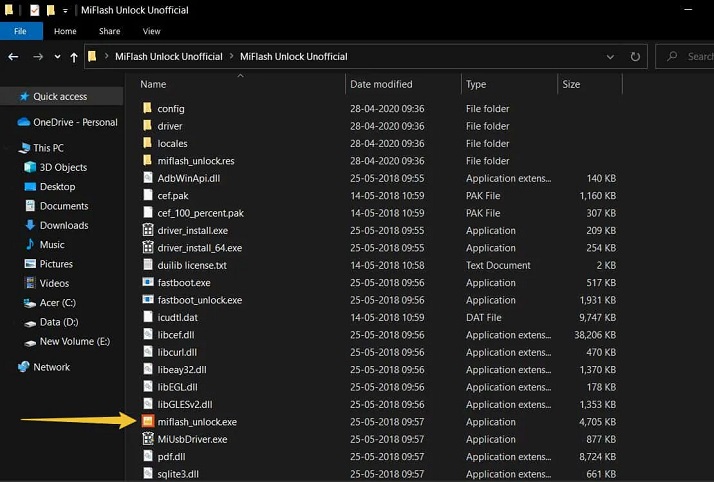The width and height of the screenshot is (714, 482).
Task: Select libeay32.dll file name
Action: 182,369
